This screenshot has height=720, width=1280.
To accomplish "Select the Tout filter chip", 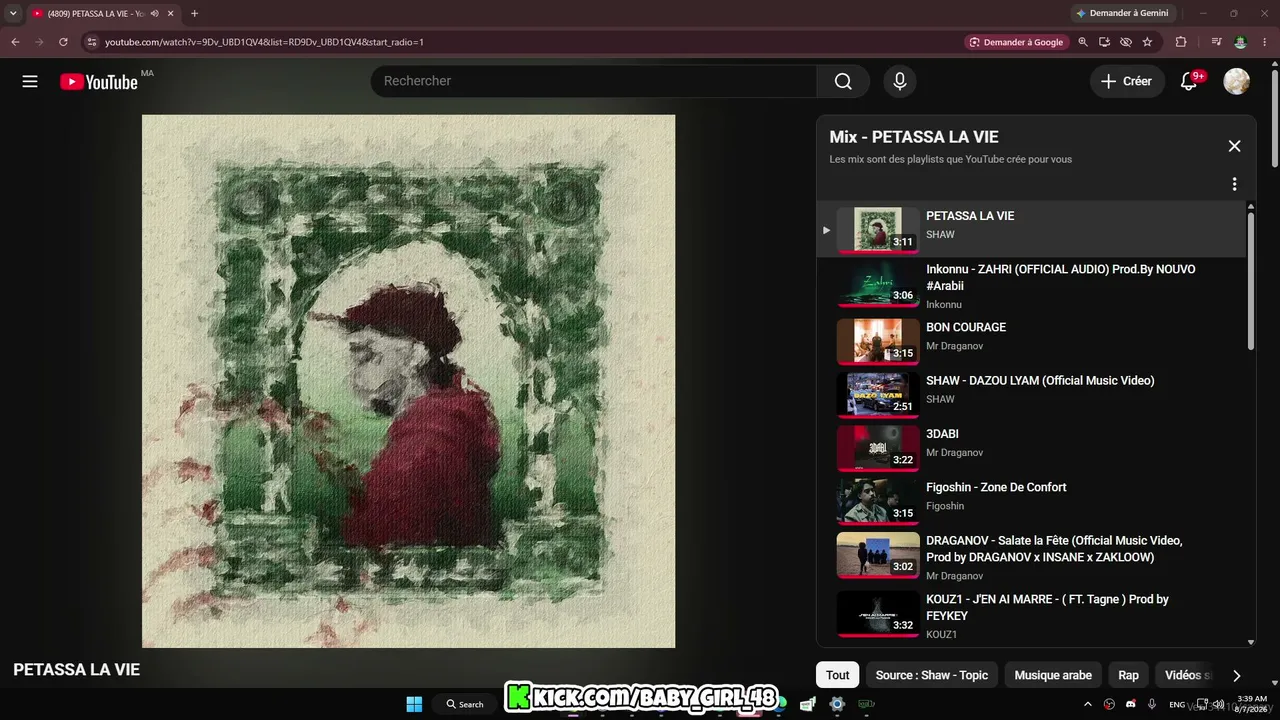I will pos(838,675).
